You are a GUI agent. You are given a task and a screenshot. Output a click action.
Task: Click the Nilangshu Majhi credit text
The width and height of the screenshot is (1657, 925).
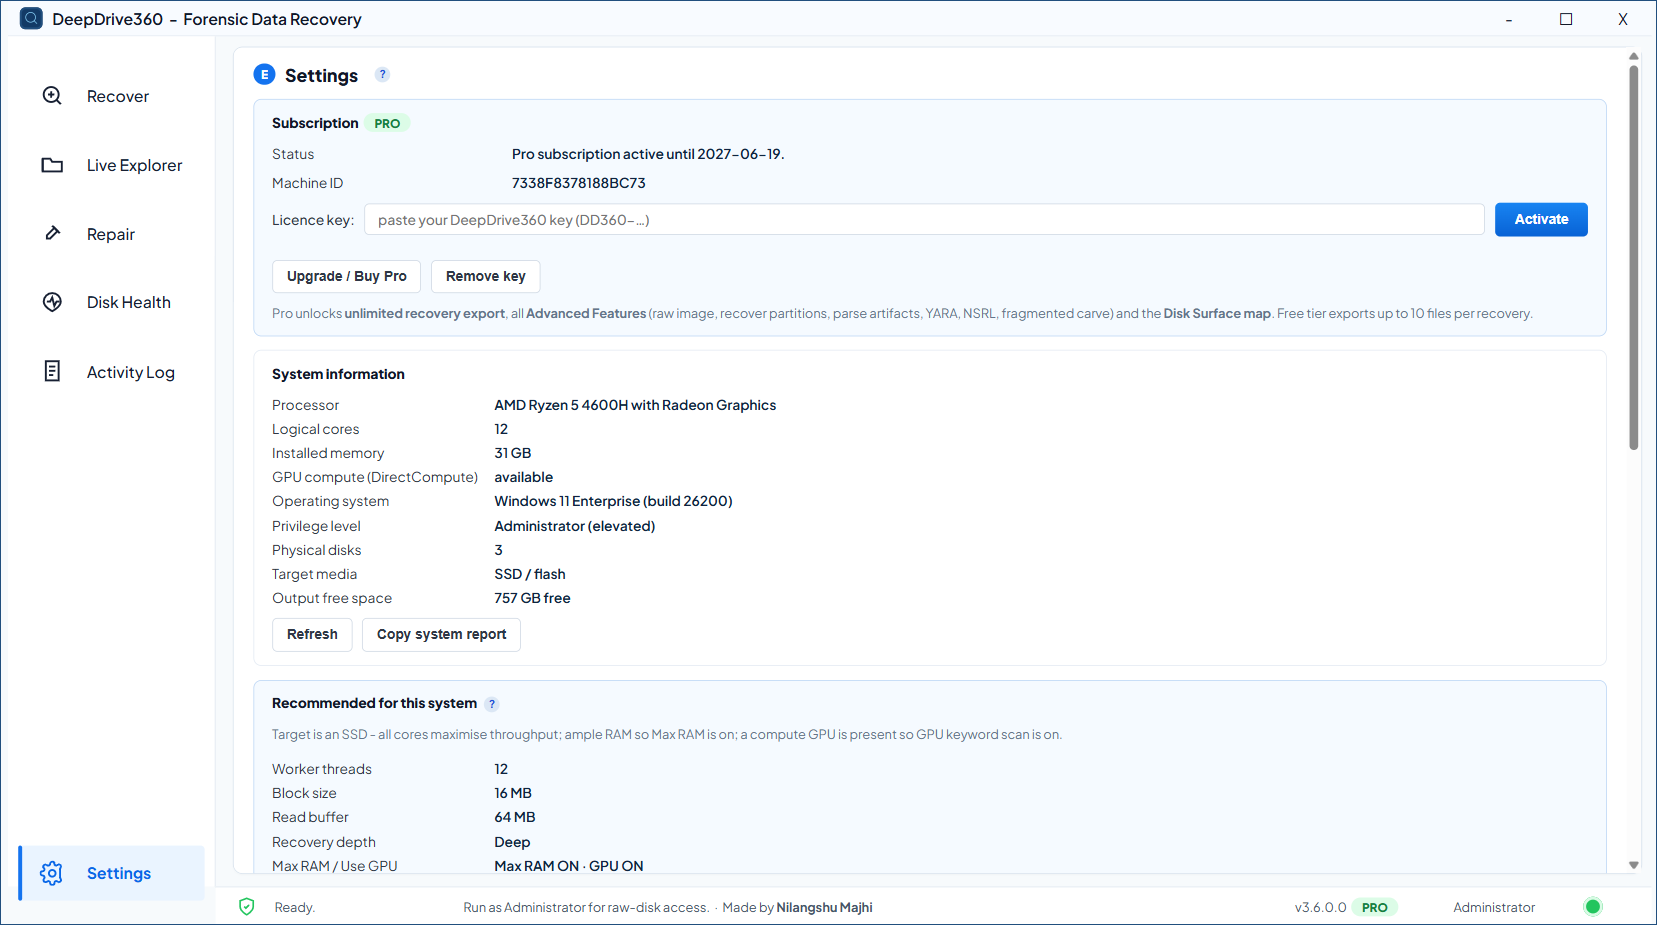[x=824, y=907]
